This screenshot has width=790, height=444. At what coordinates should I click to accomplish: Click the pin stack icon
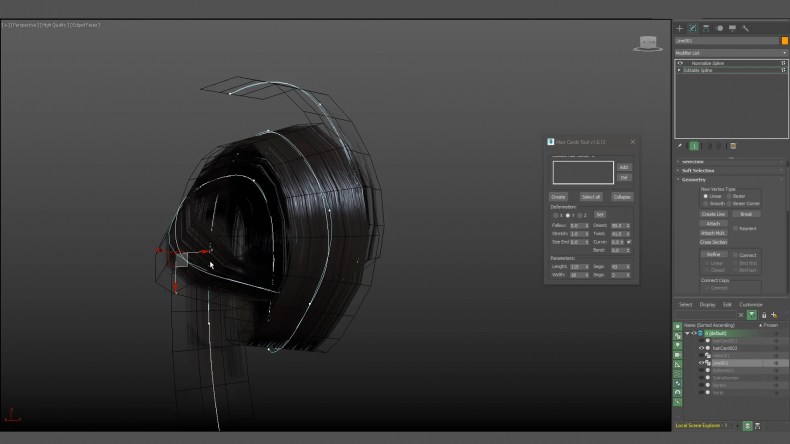[680, 146]
